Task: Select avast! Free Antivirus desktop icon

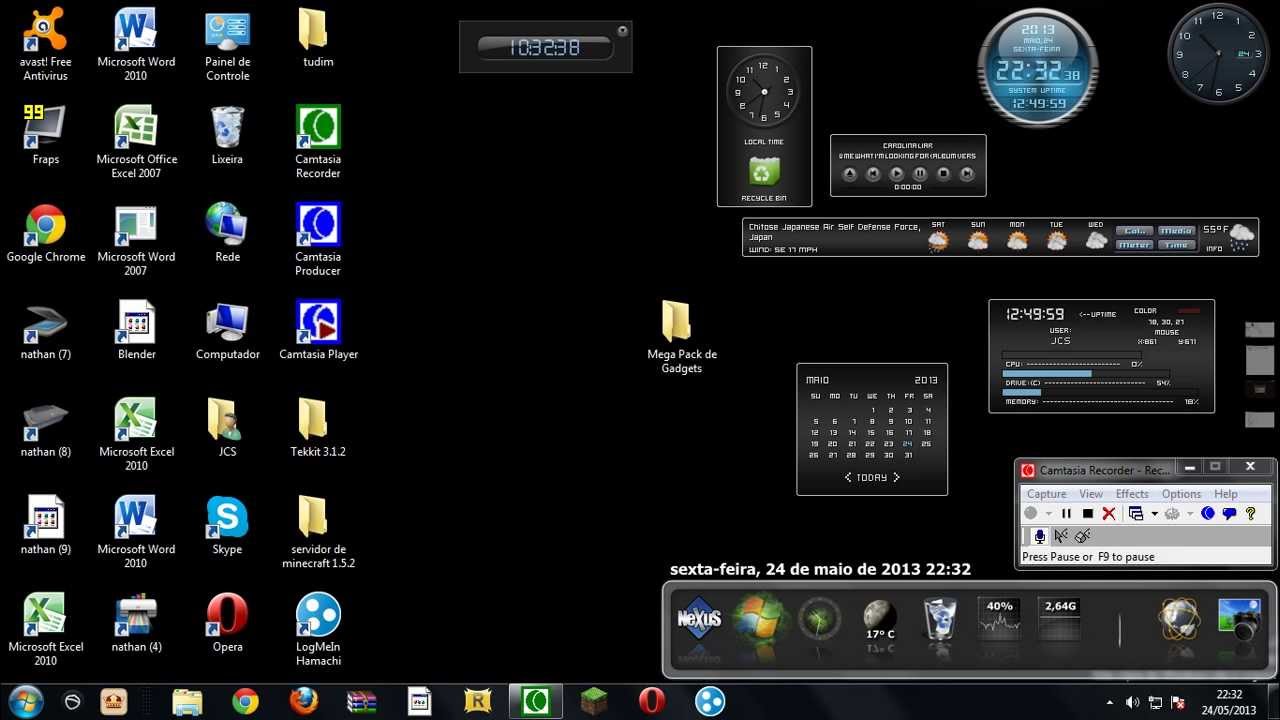Action: click(46, 45)
